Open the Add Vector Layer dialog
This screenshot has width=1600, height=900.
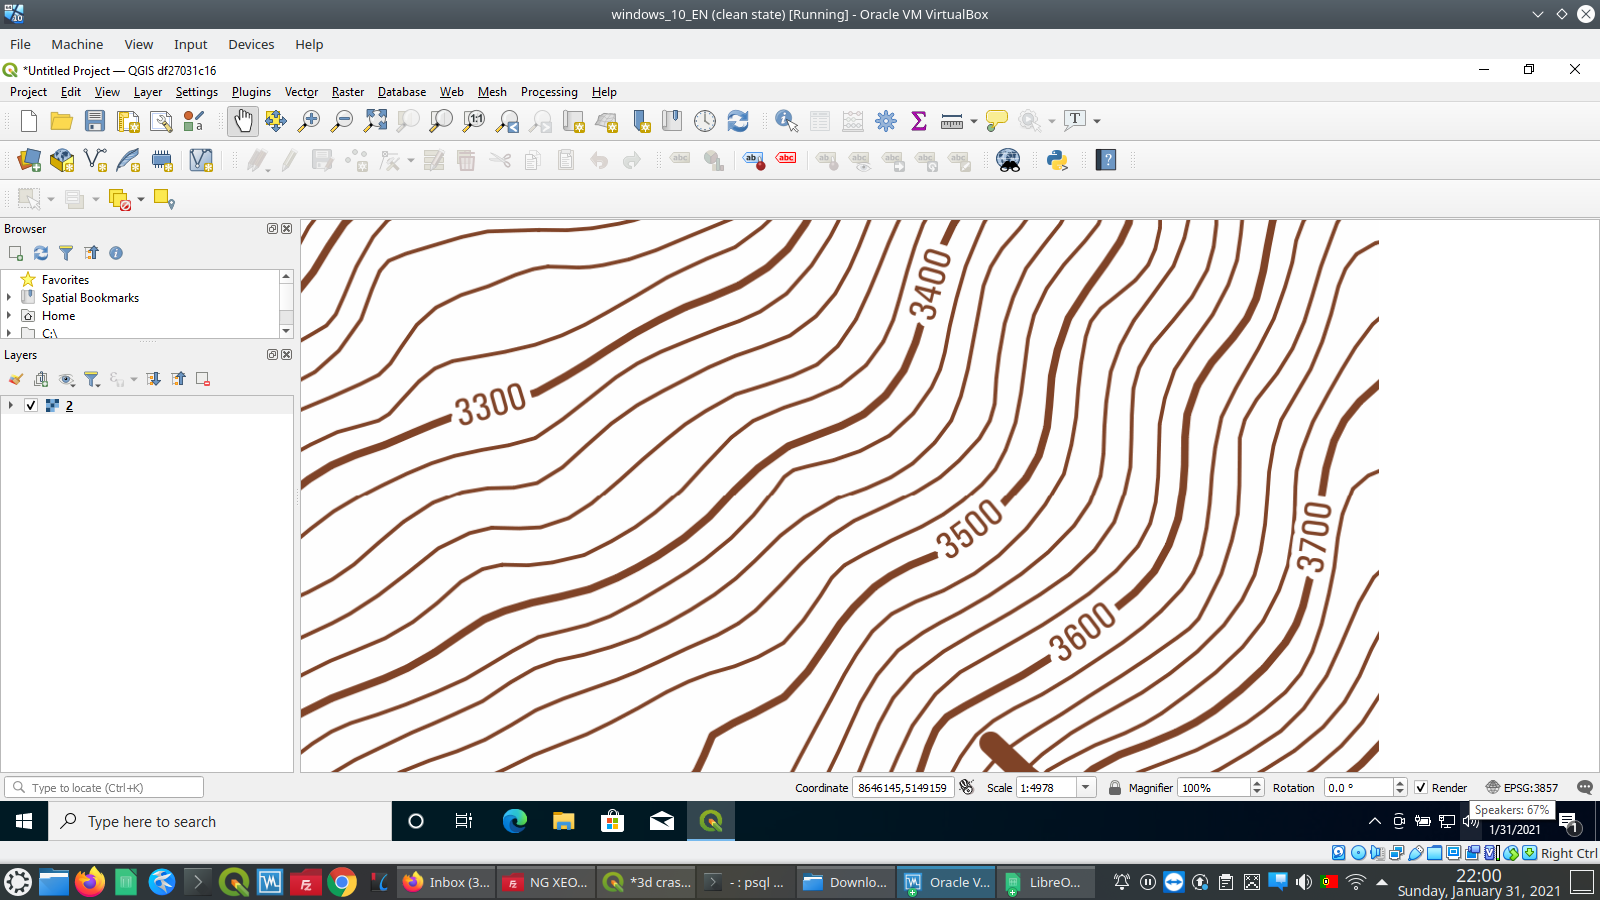point(95,160)
